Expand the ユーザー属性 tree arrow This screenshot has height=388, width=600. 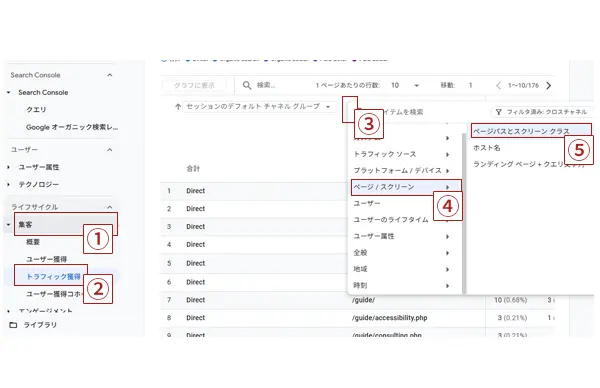point(8,167)
